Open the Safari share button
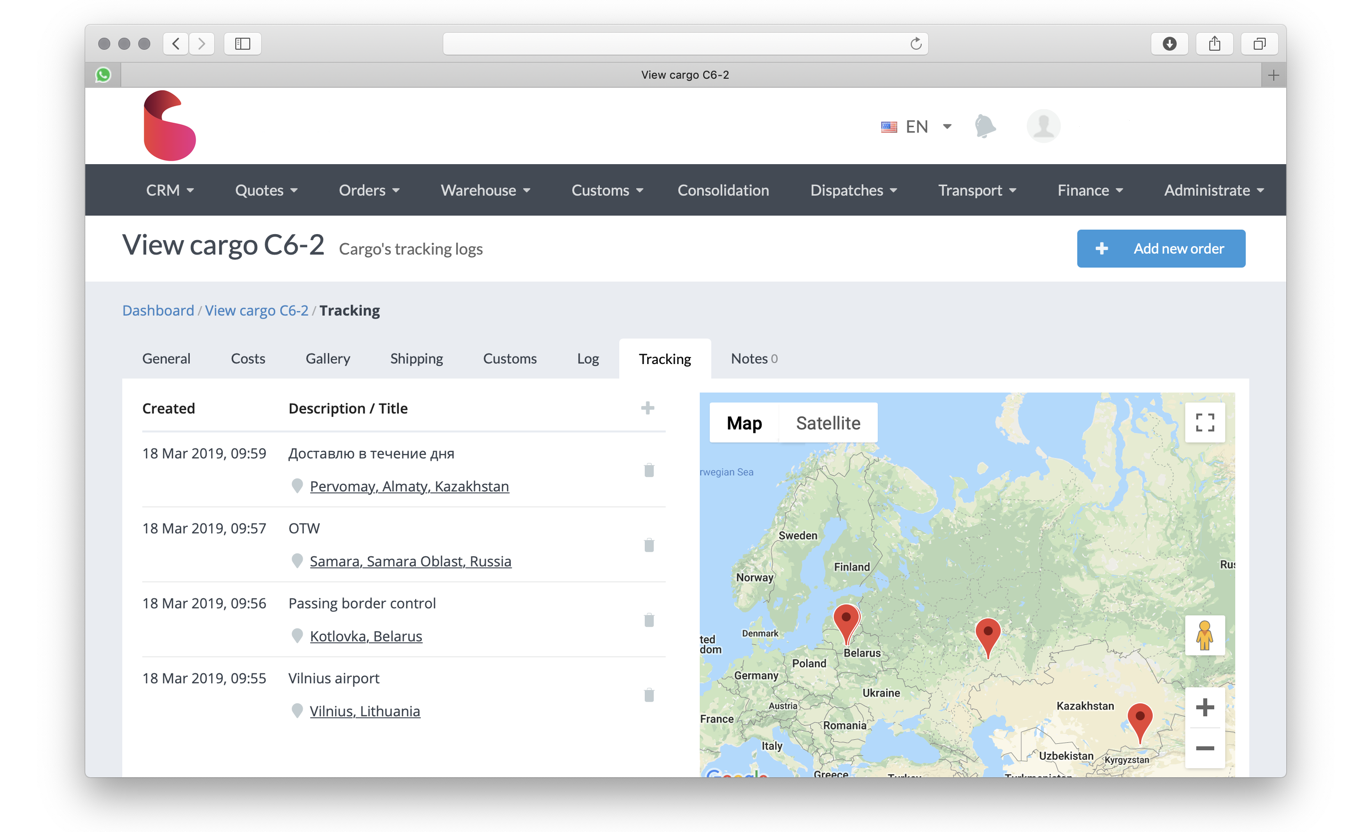Viewport: 1370px width, 832px height. coord(1214,44)
